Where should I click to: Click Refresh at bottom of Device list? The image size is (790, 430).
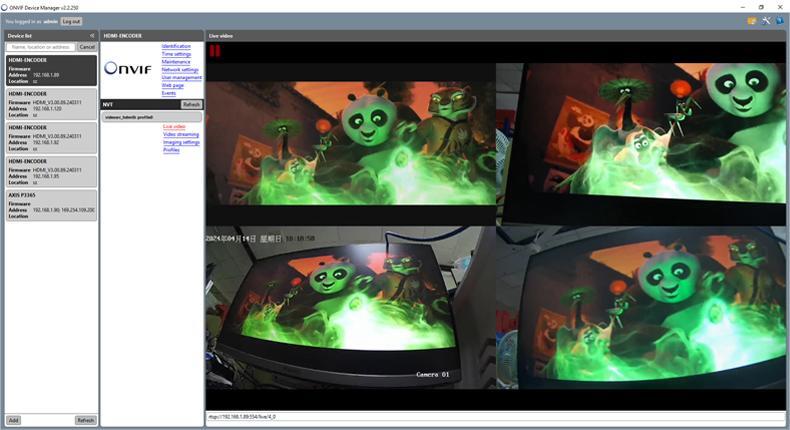click(x=86, y=420)
